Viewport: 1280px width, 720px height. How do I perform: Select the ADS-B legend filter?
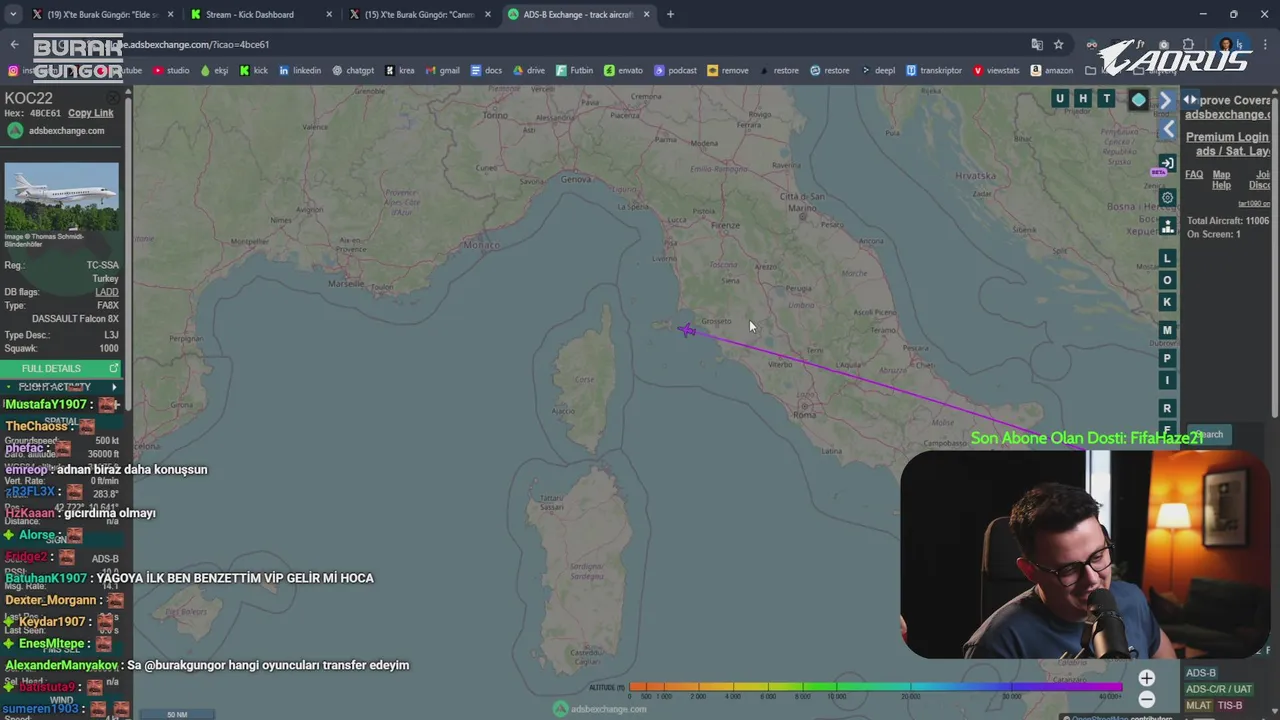pyautogui.click(x=1201, y=673)
